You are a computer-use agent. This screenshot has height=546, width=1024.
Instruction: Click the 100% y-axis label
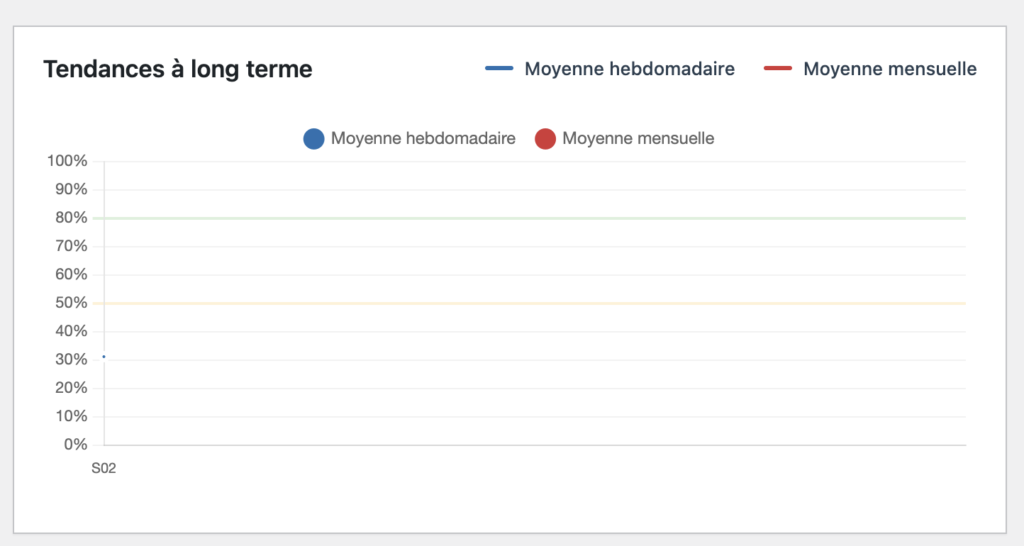click(67, 161)
